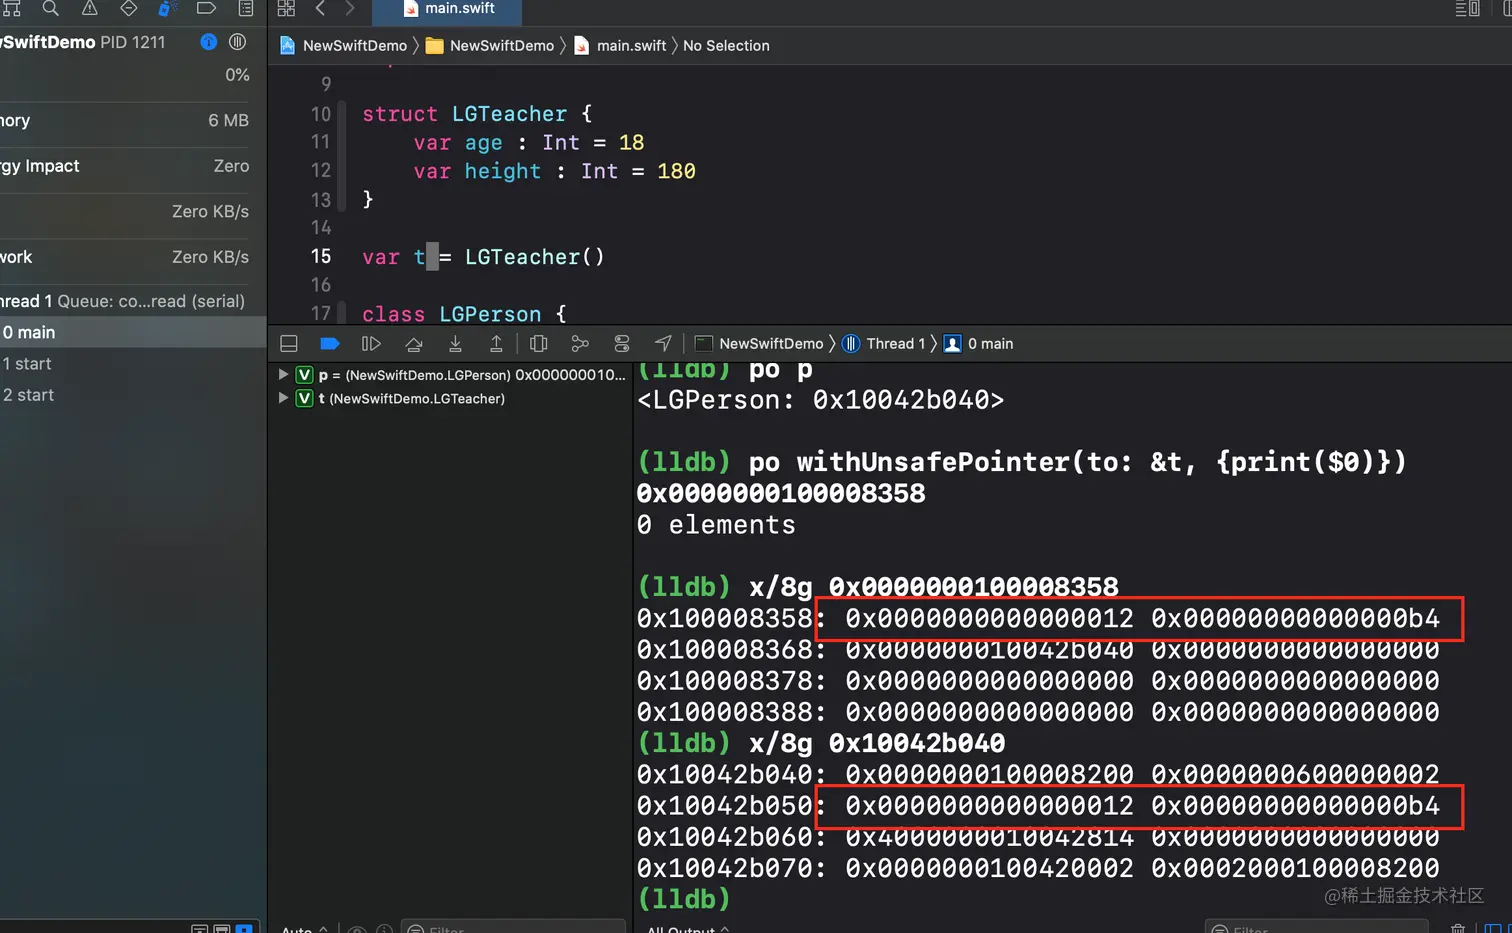
Task: Click the var height line
Action: (x=555, y=172)
